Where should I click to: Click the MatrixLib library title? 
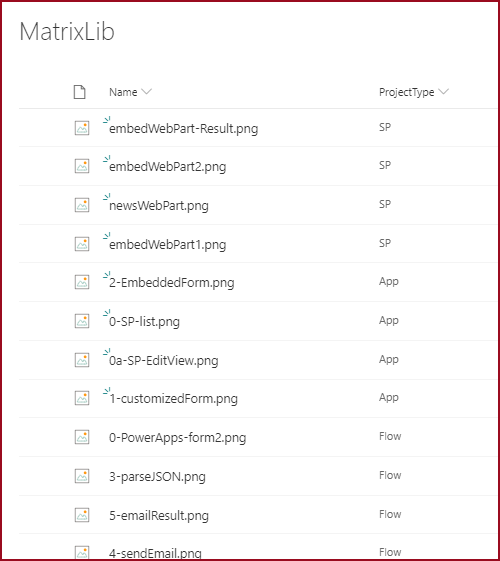point(67,31)
